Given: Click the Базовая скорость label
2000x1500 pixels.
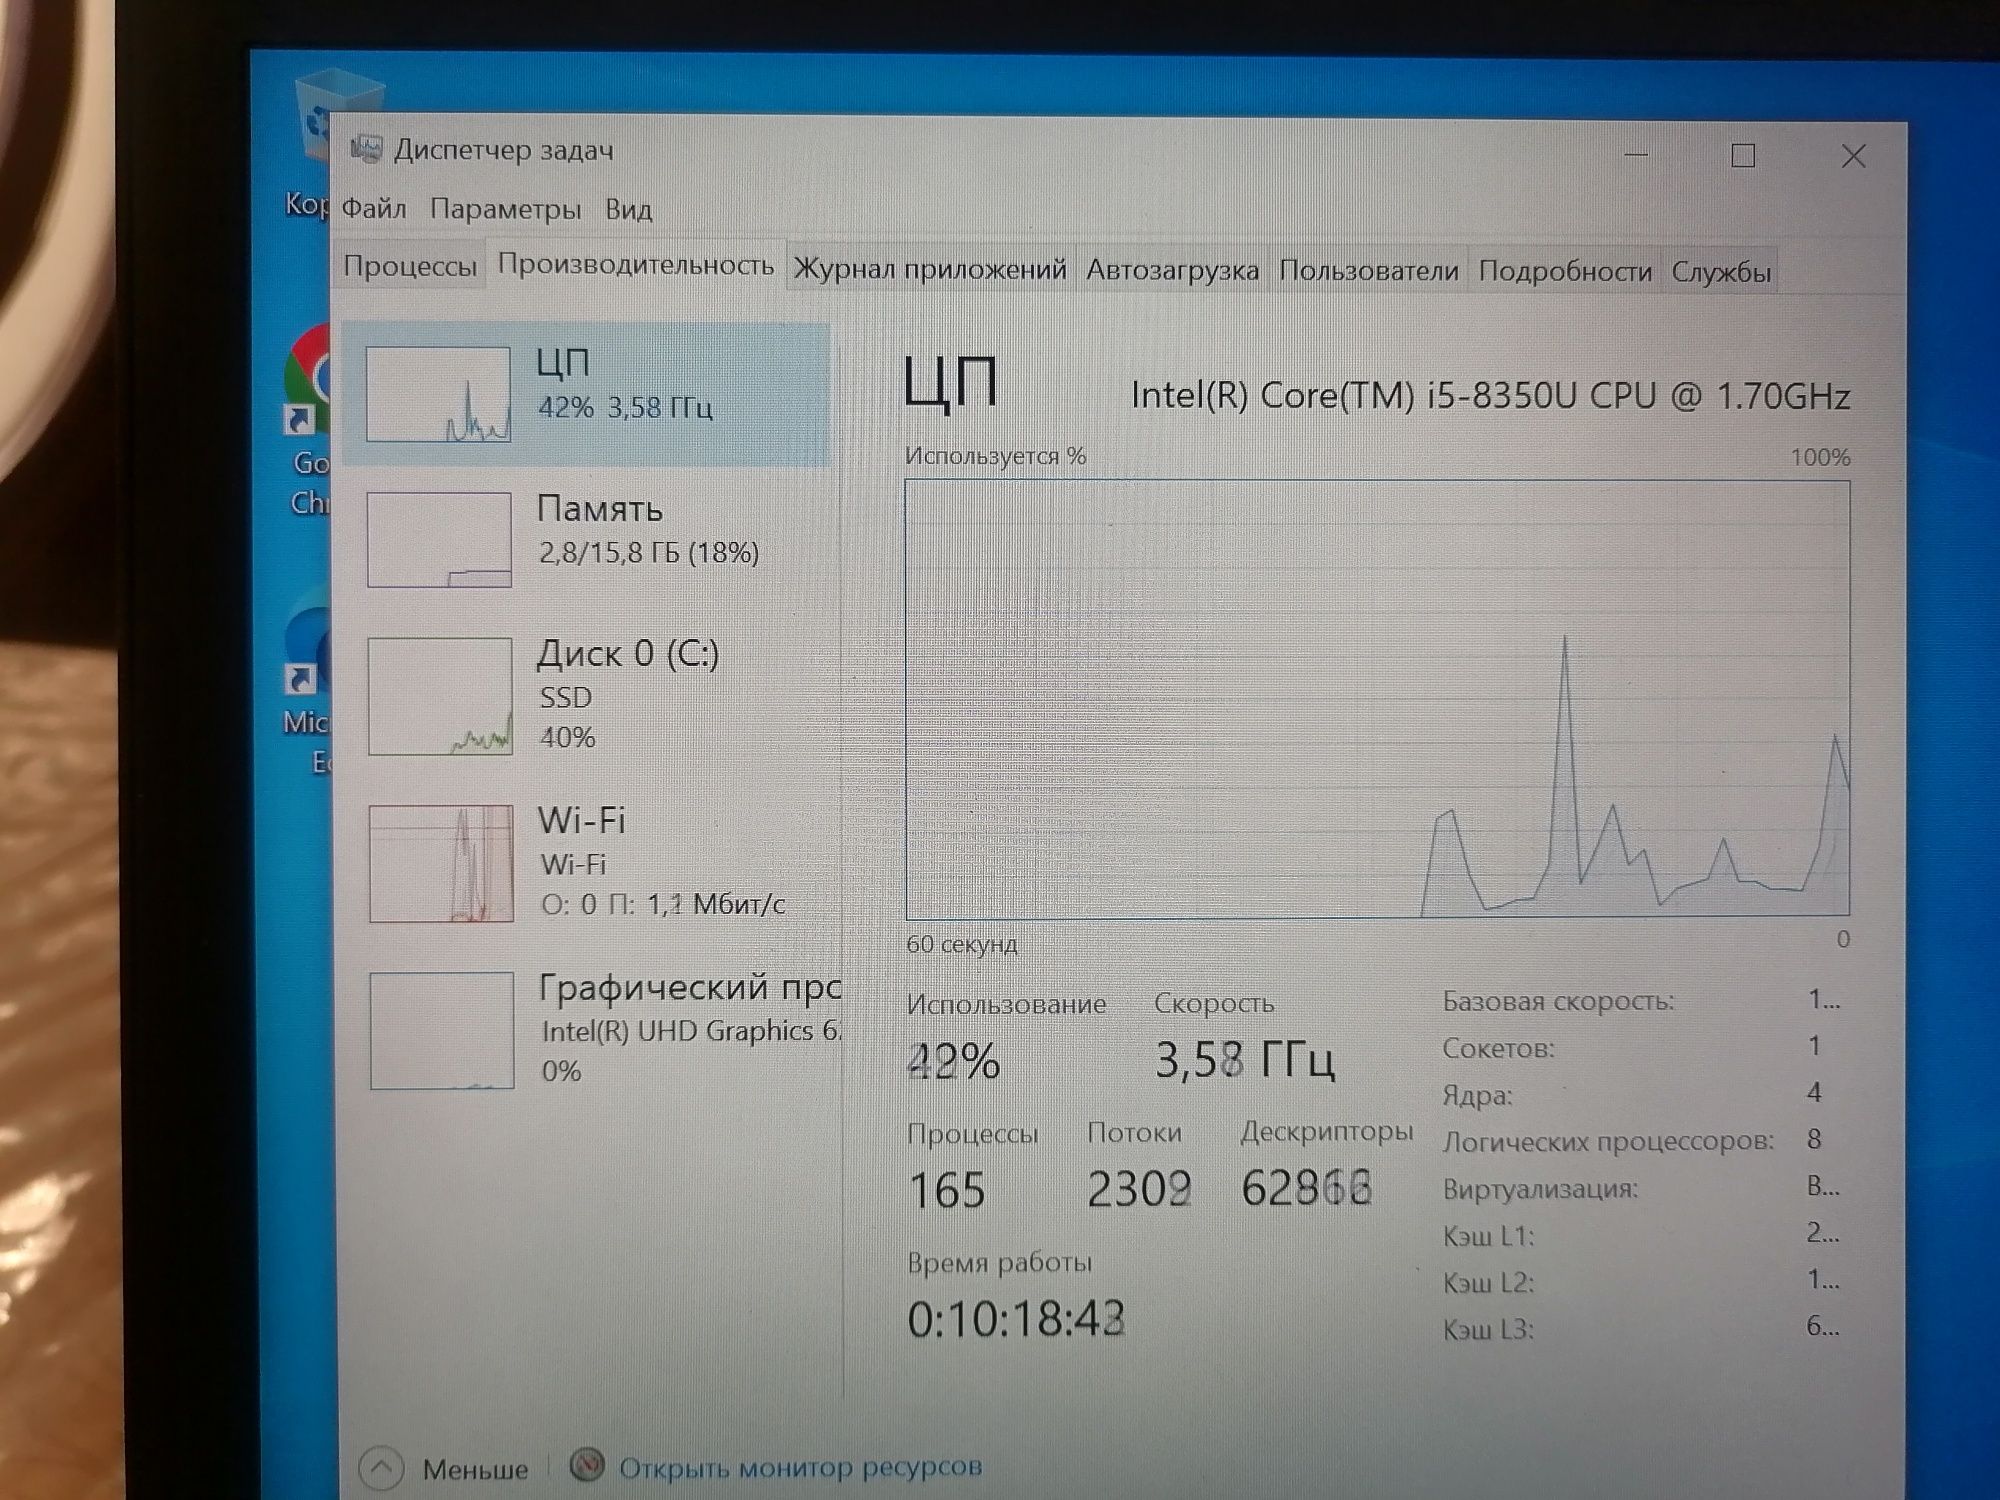Looking at the screenshot, I should (1558, 1001).
